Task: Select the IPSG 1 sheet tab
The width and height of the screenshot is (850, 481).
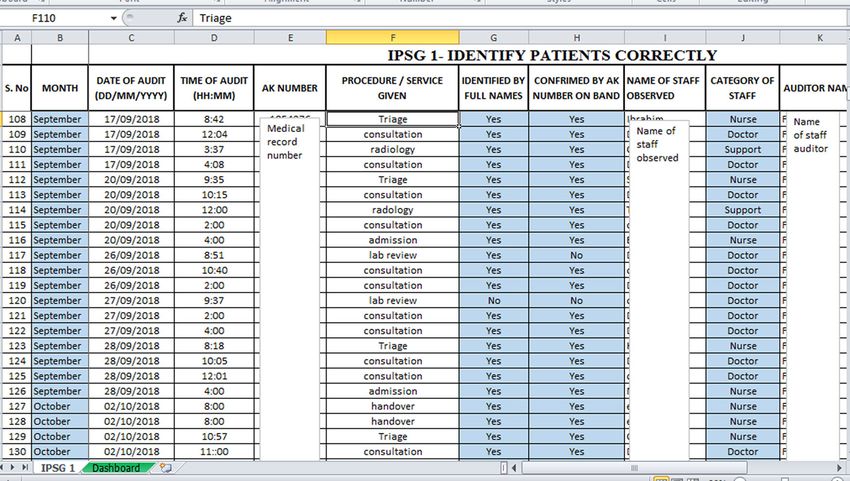Action: pos(58,468)
